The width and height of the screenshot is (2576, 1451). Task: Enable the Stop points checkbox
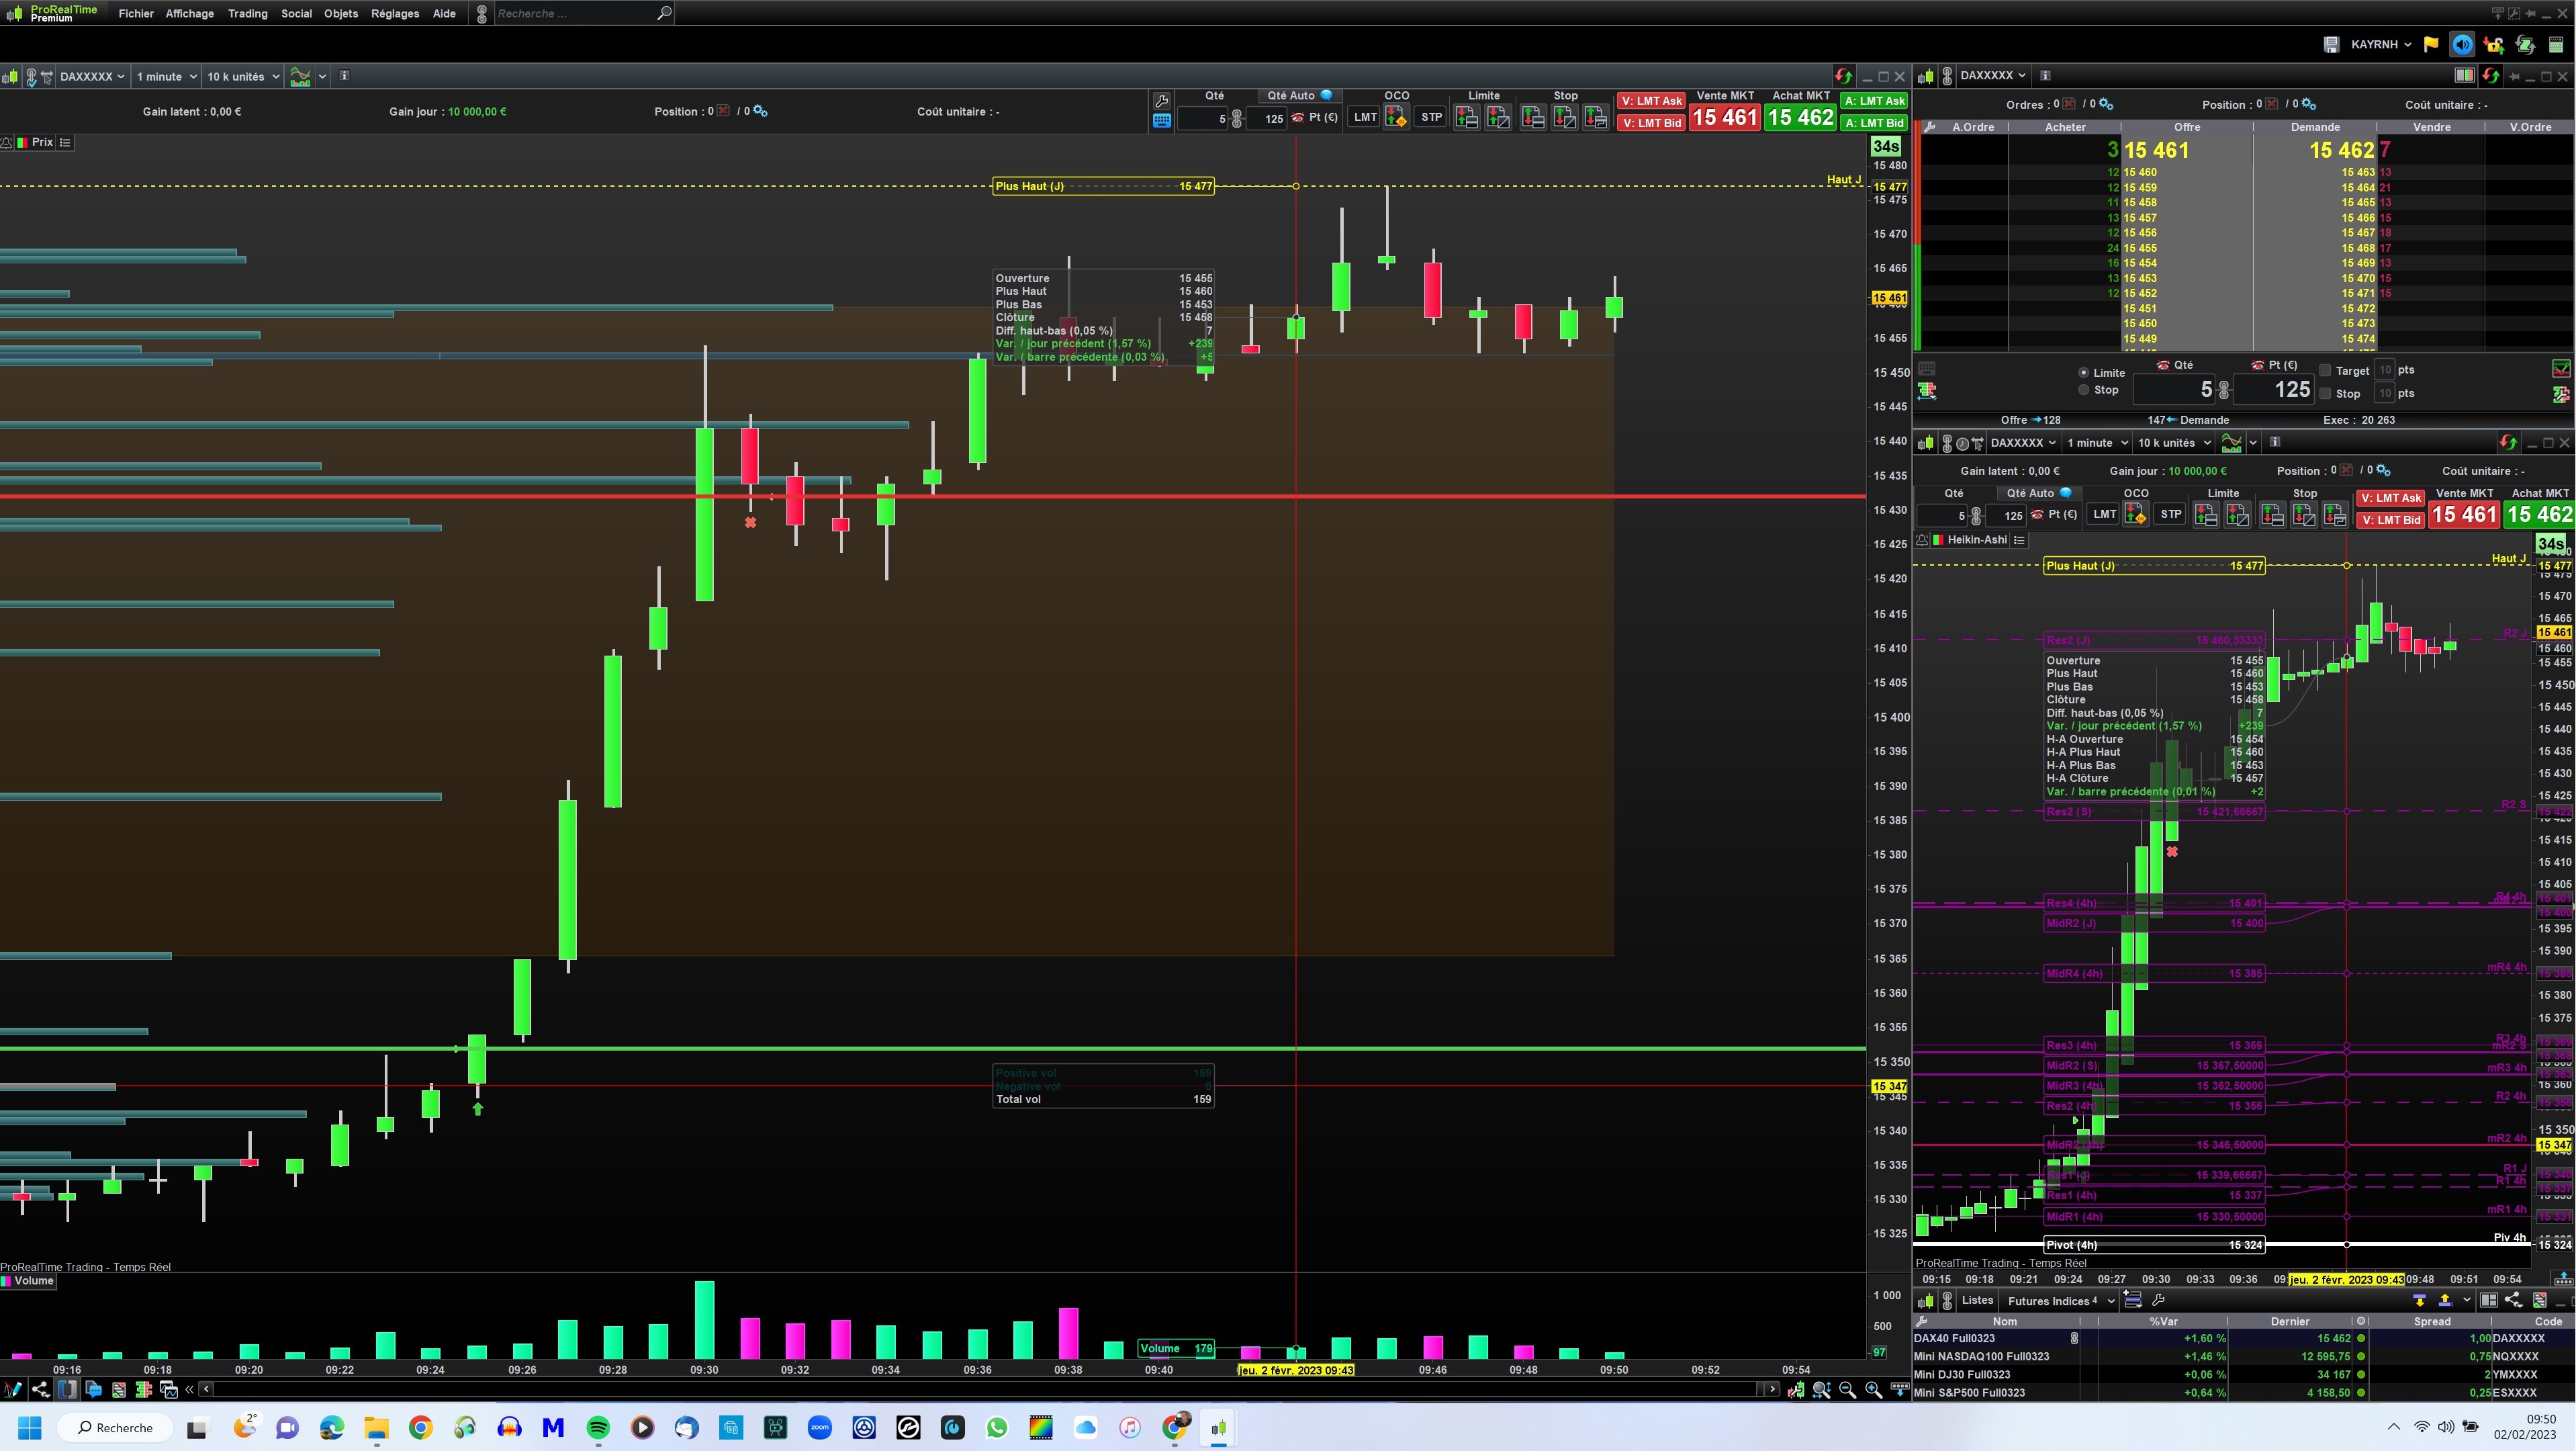point(2326,394)
